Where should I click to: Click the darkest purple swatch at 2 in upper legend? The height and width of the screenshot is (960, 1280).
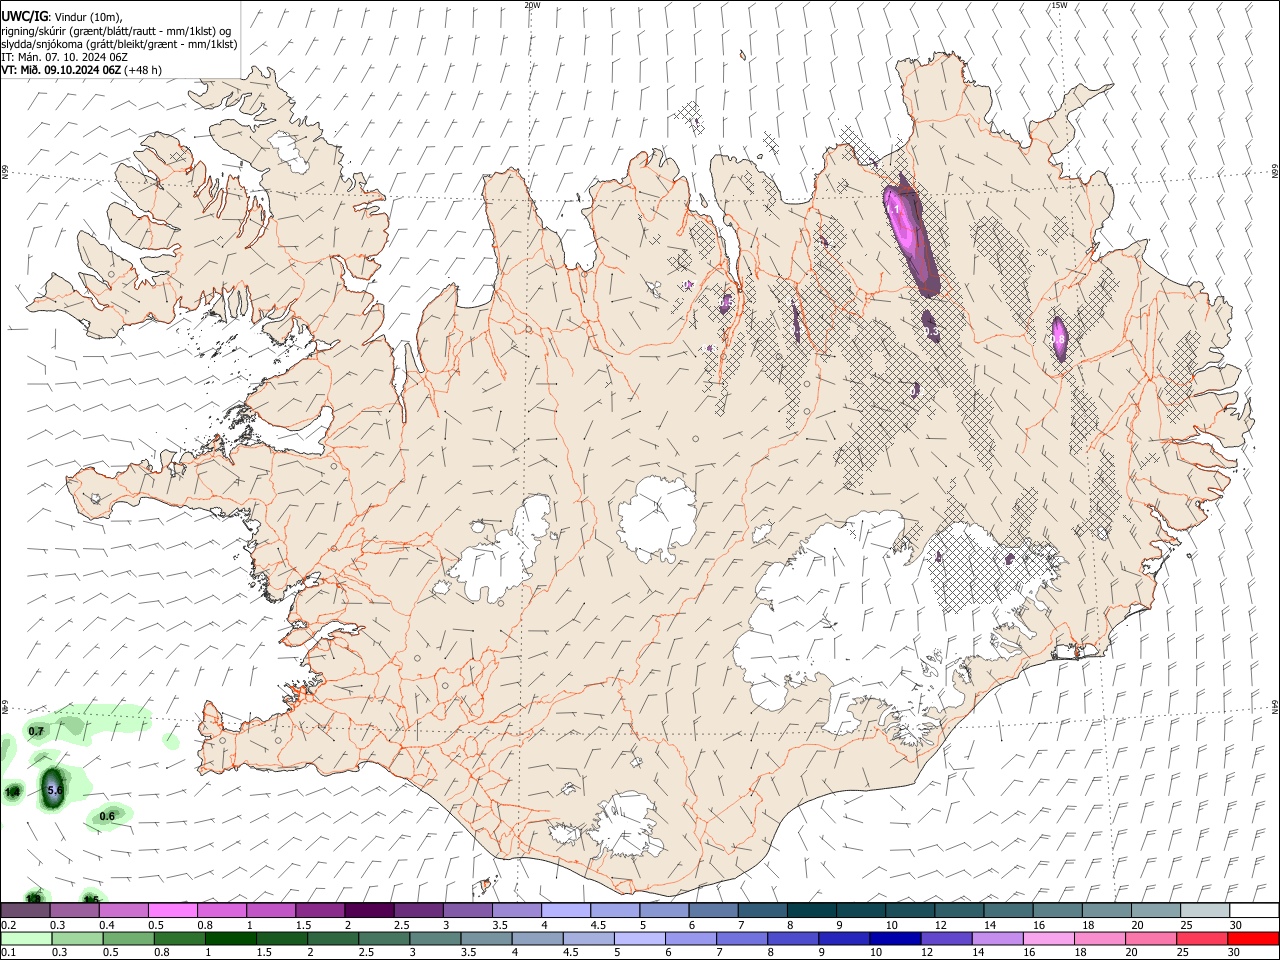tap(369, 911)
